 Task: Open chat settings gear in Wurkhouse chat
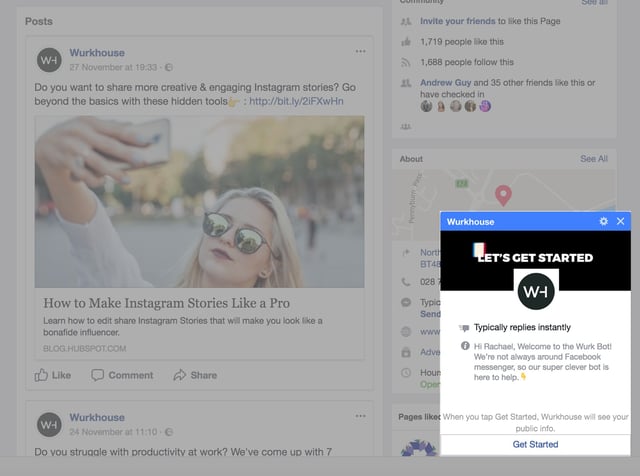603,221
